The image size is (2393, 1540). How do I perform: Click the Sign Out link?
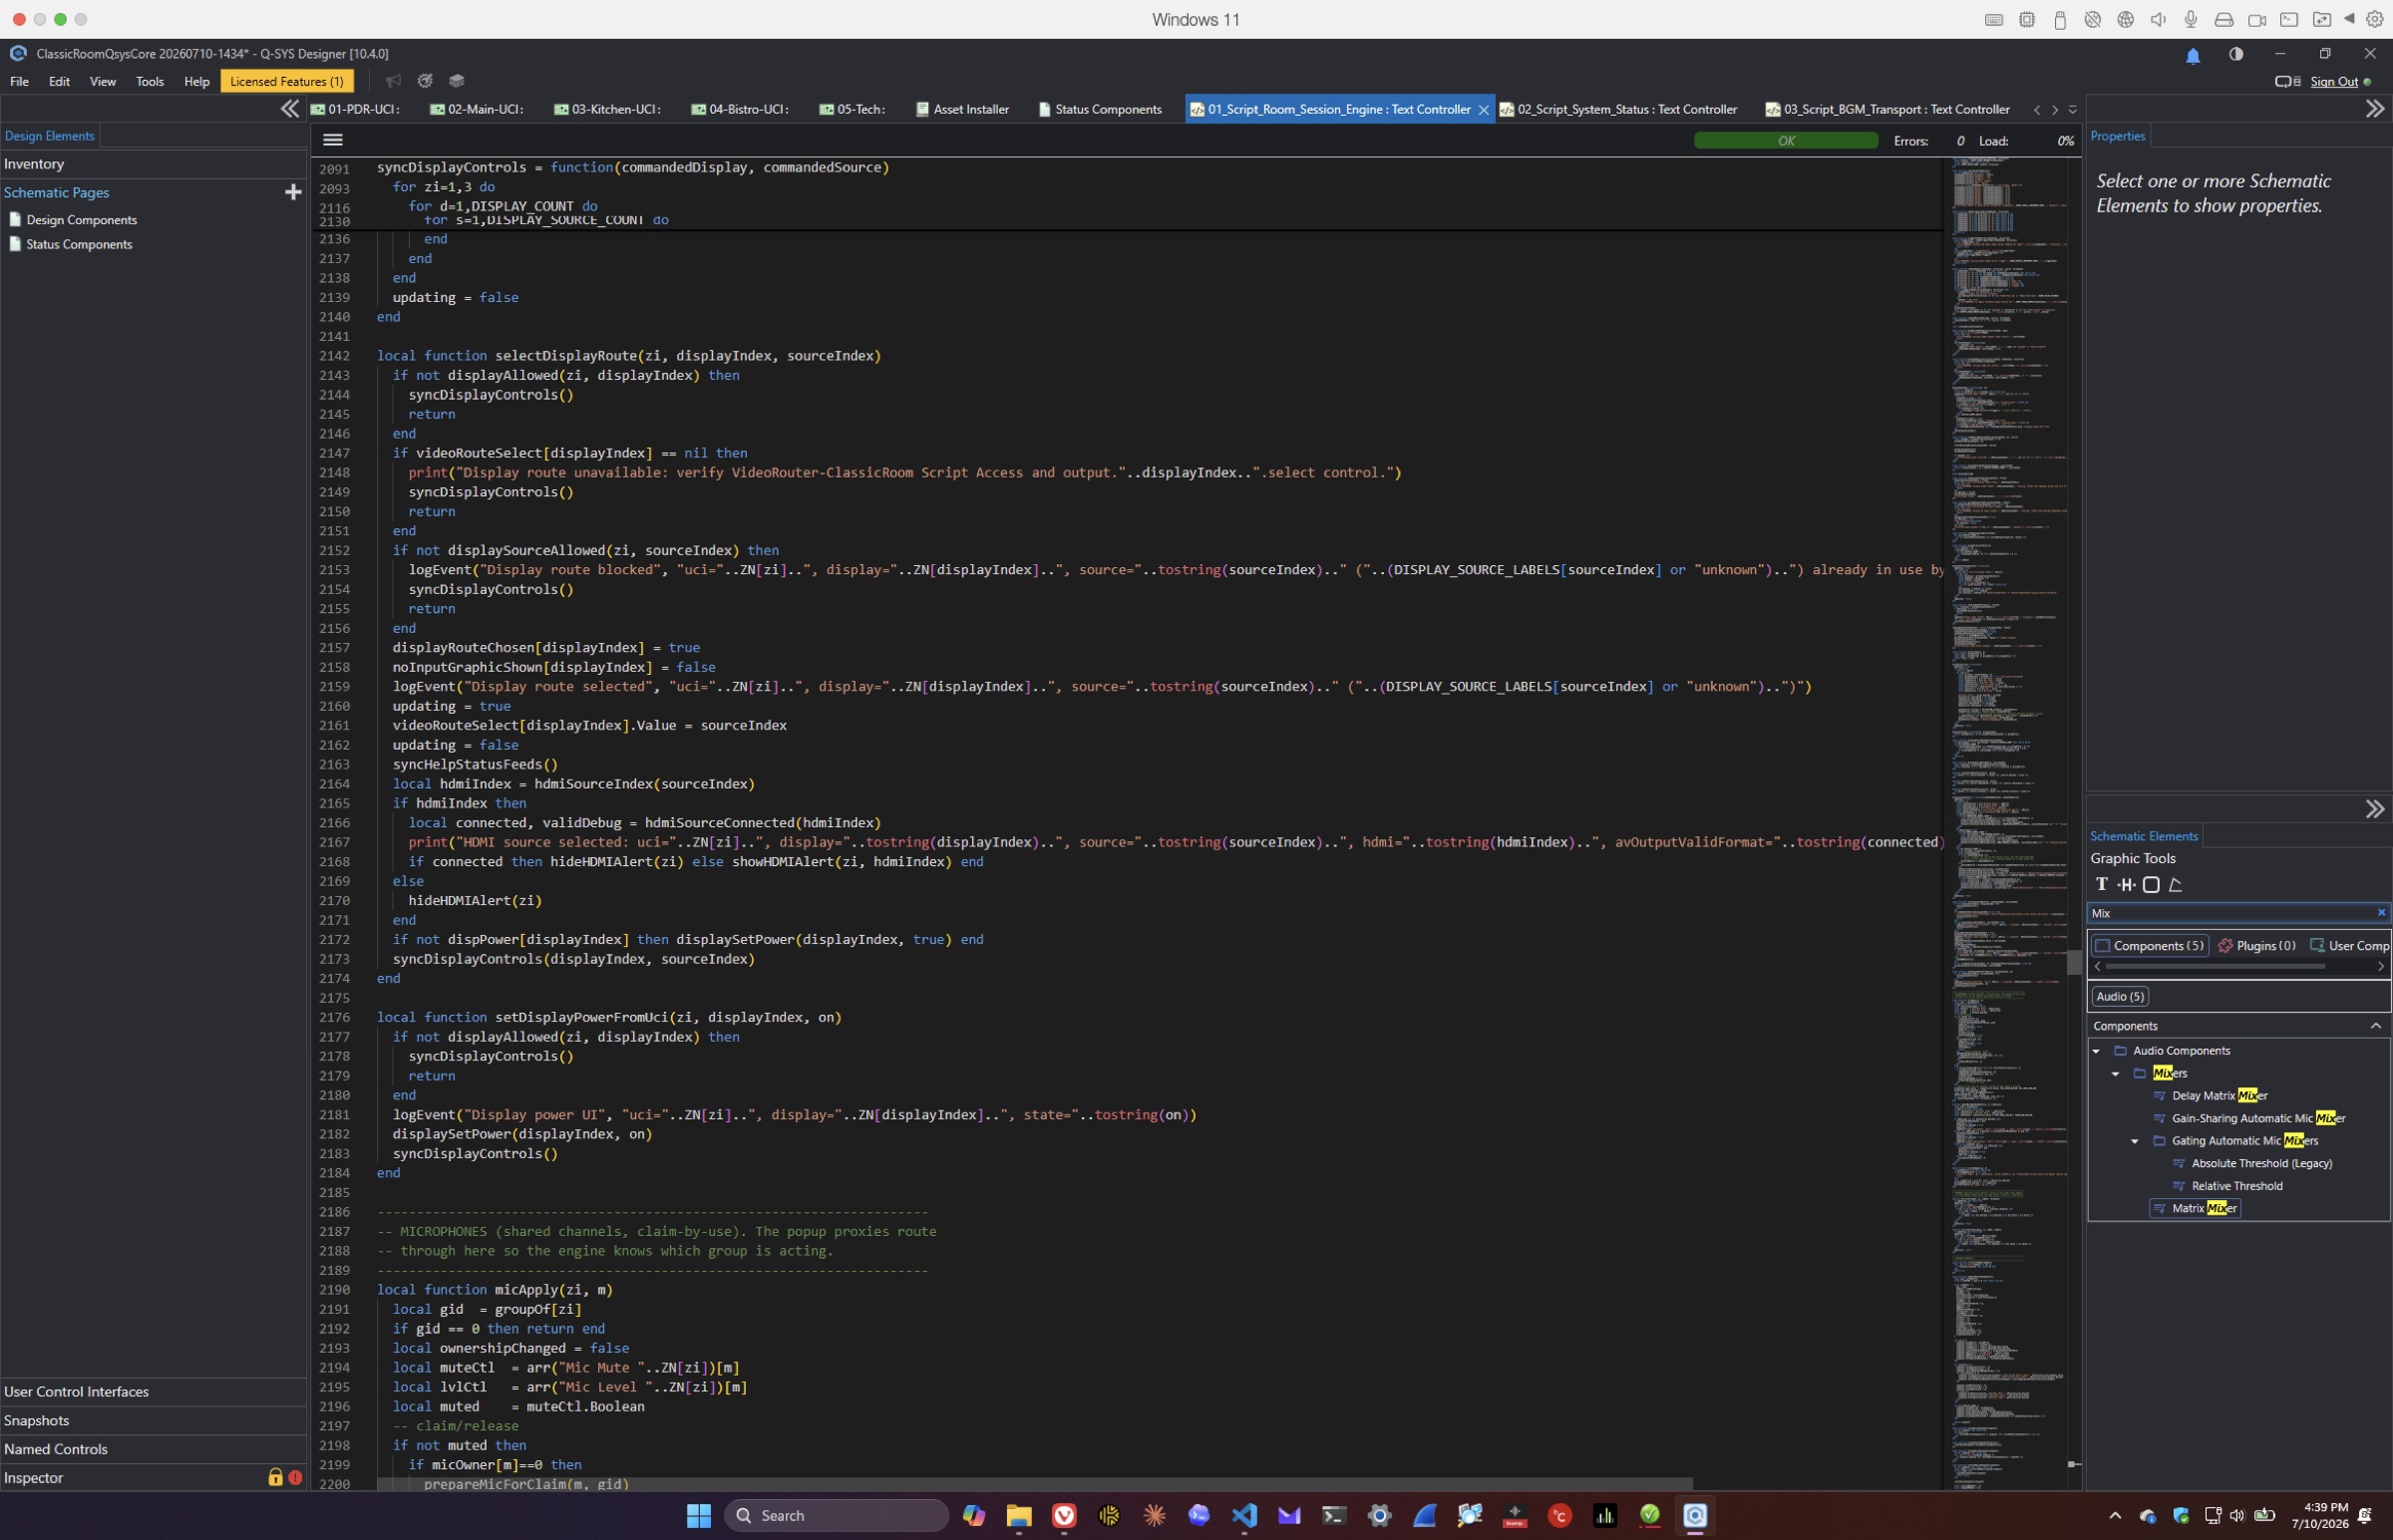point(2333,82)
